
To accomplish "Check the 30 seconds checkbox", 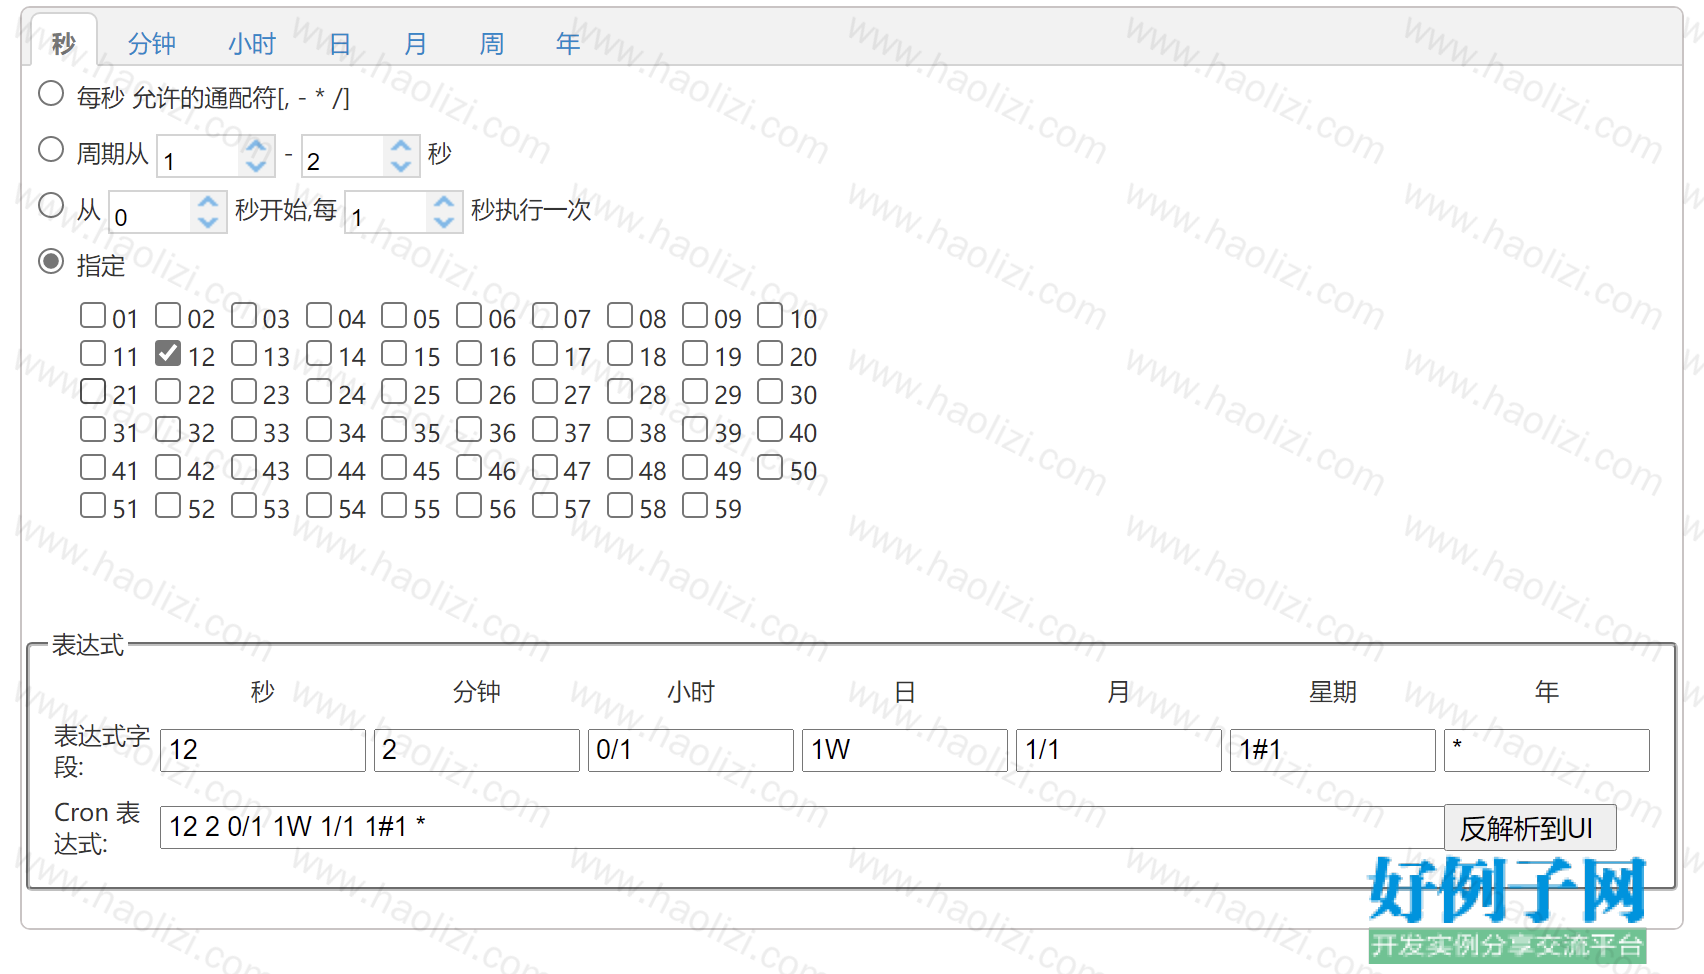I will click(x=770, y=392).
